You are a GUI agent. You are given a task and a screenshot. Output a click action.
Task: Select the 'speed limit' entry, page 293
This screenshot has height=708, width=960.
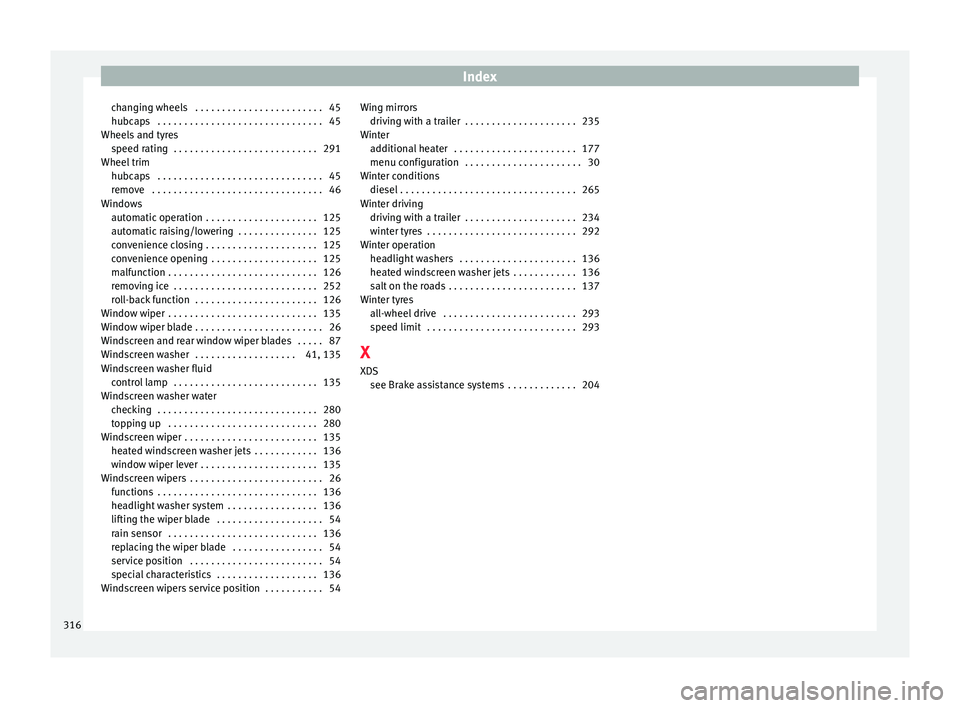(x=485, y=327)
